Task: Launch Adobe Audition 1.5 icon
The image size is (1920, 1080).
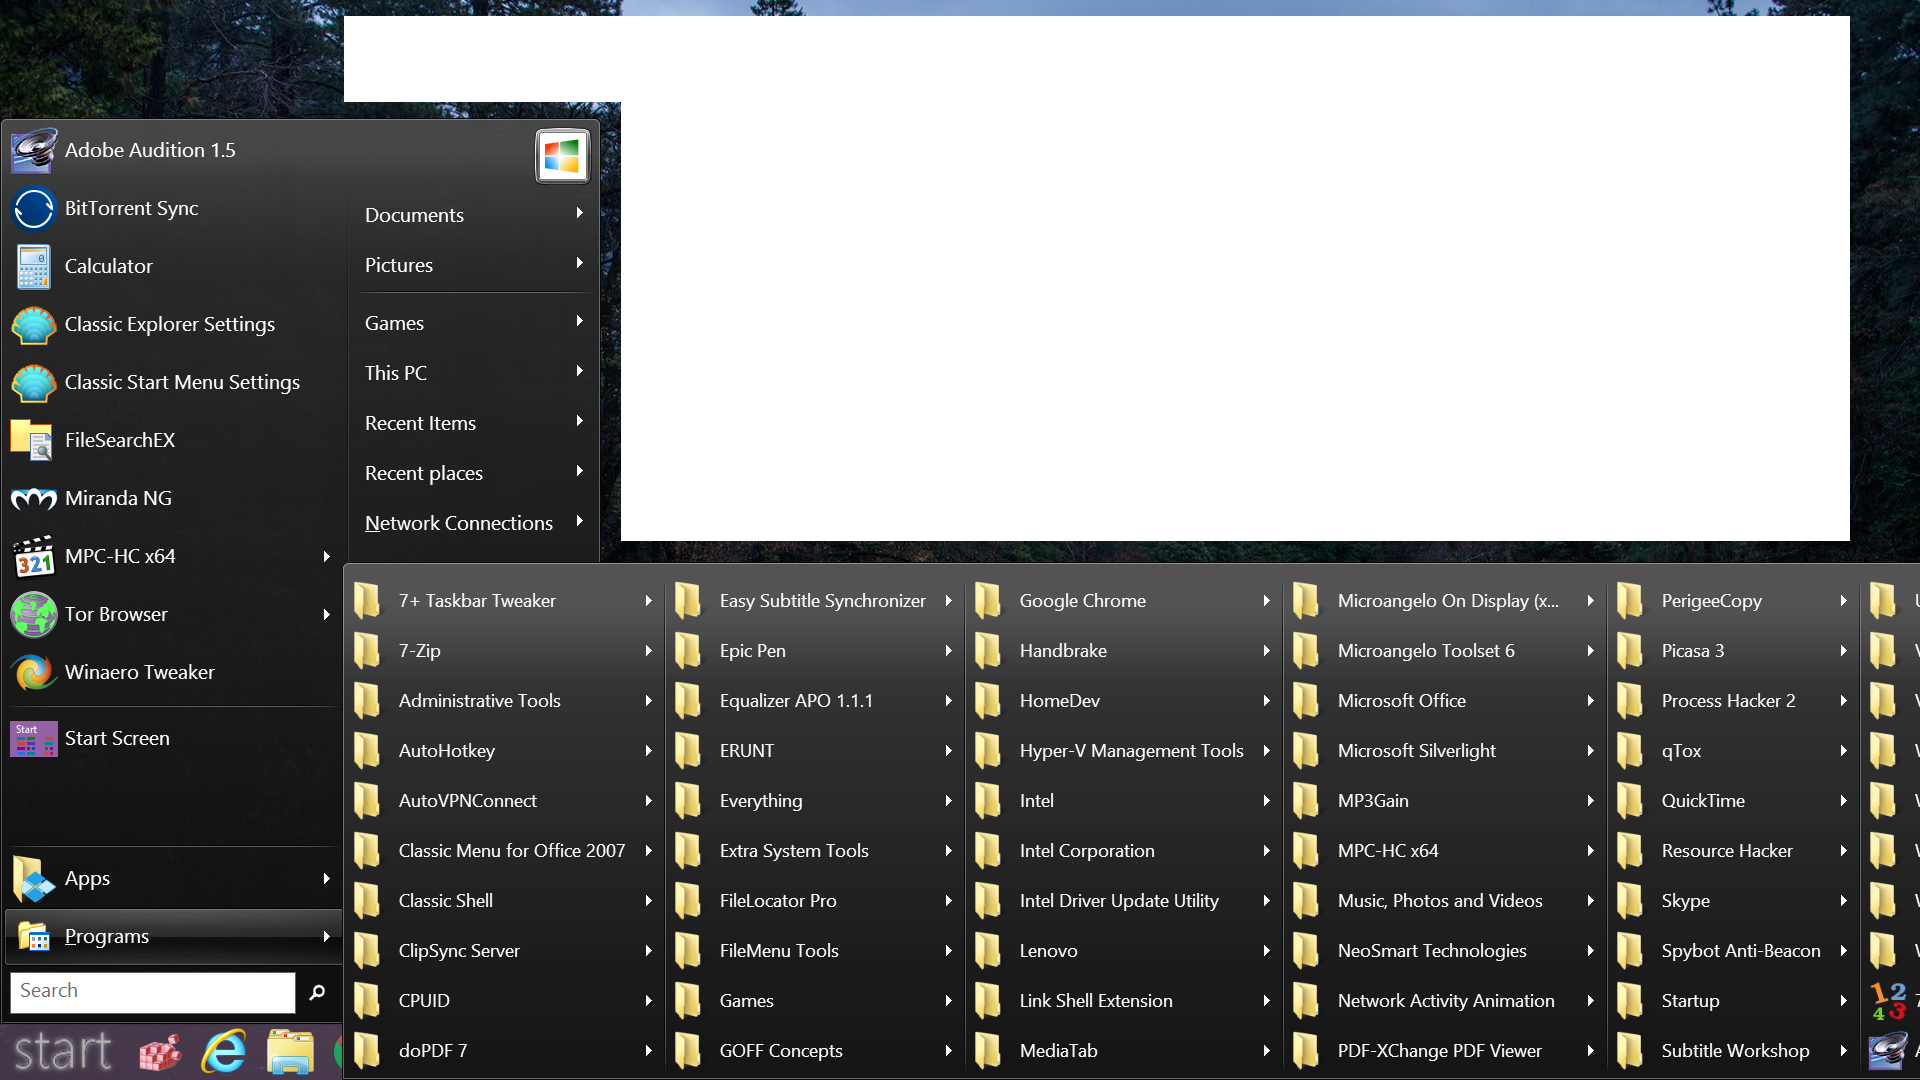Action: click(x=33, y=151)
